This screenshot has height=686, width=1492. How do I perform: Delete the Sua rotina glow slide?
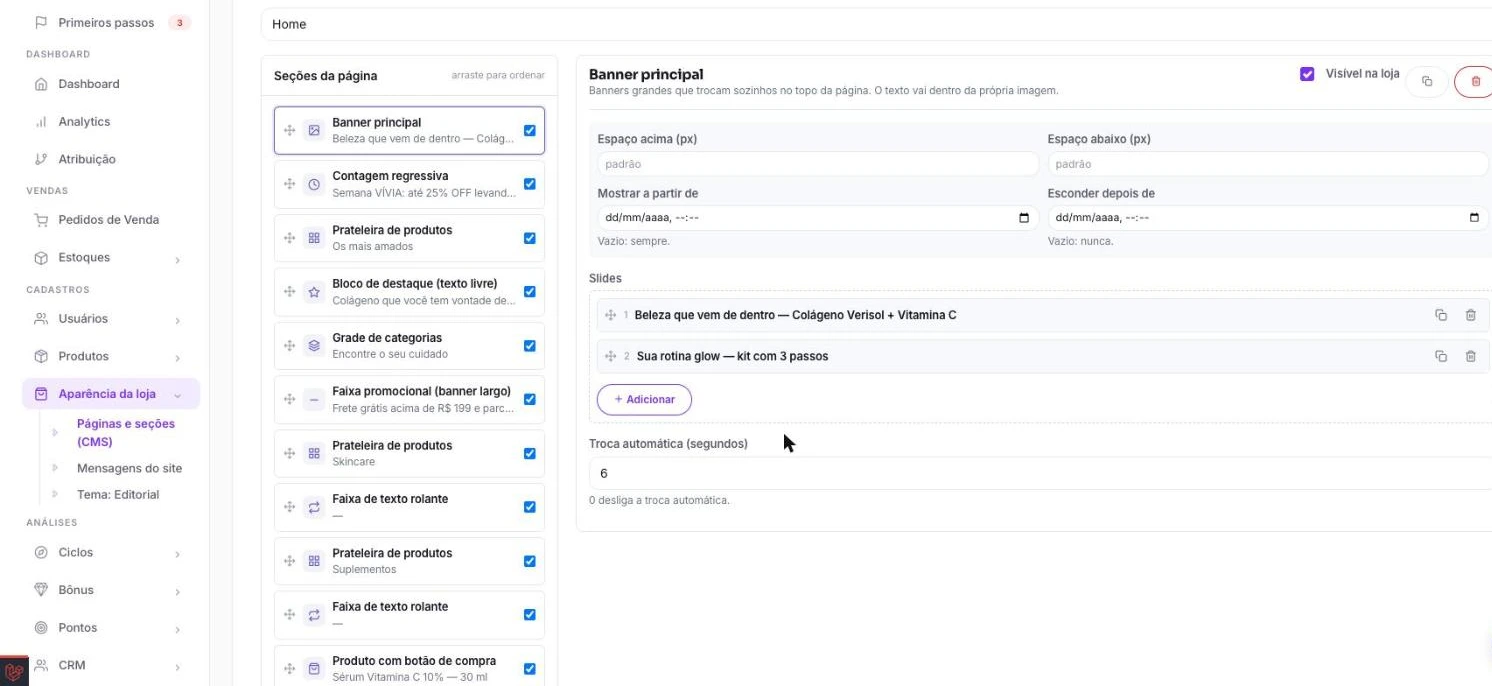tap(1470, 356)
